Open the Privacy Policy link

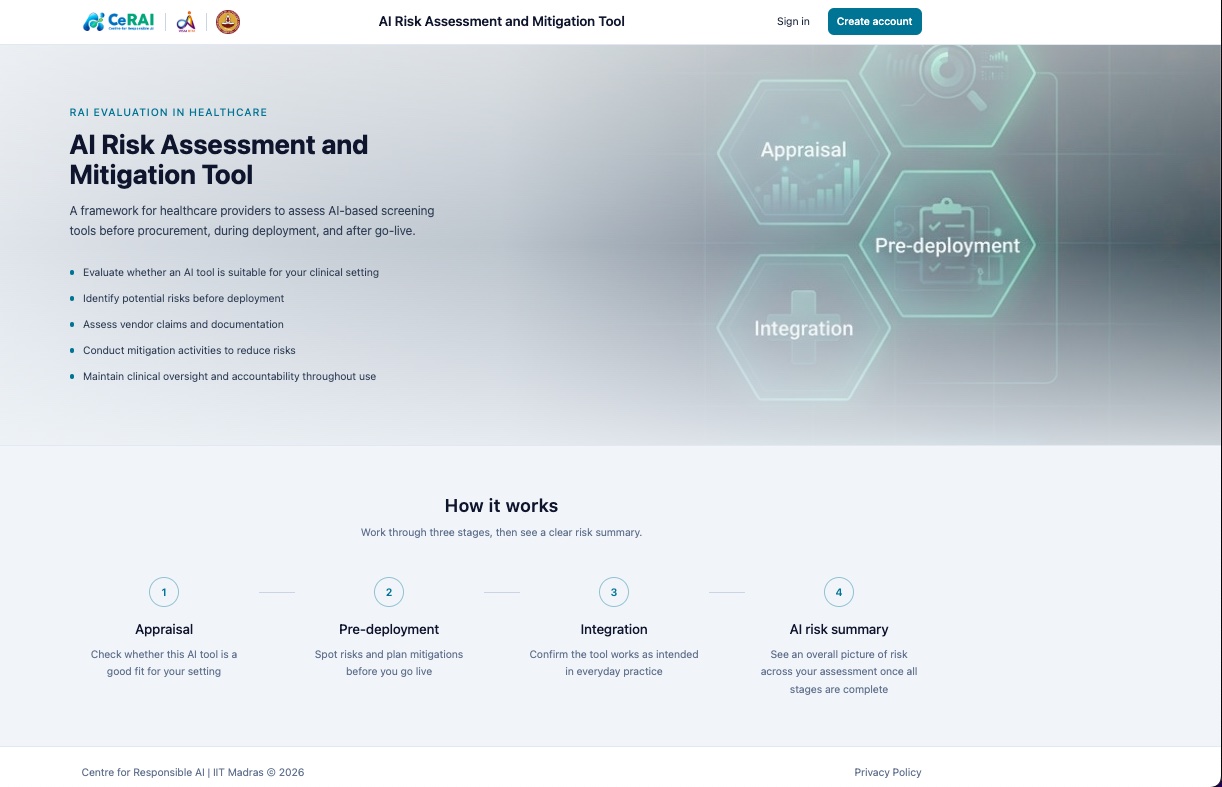click(x=887, y=772)
